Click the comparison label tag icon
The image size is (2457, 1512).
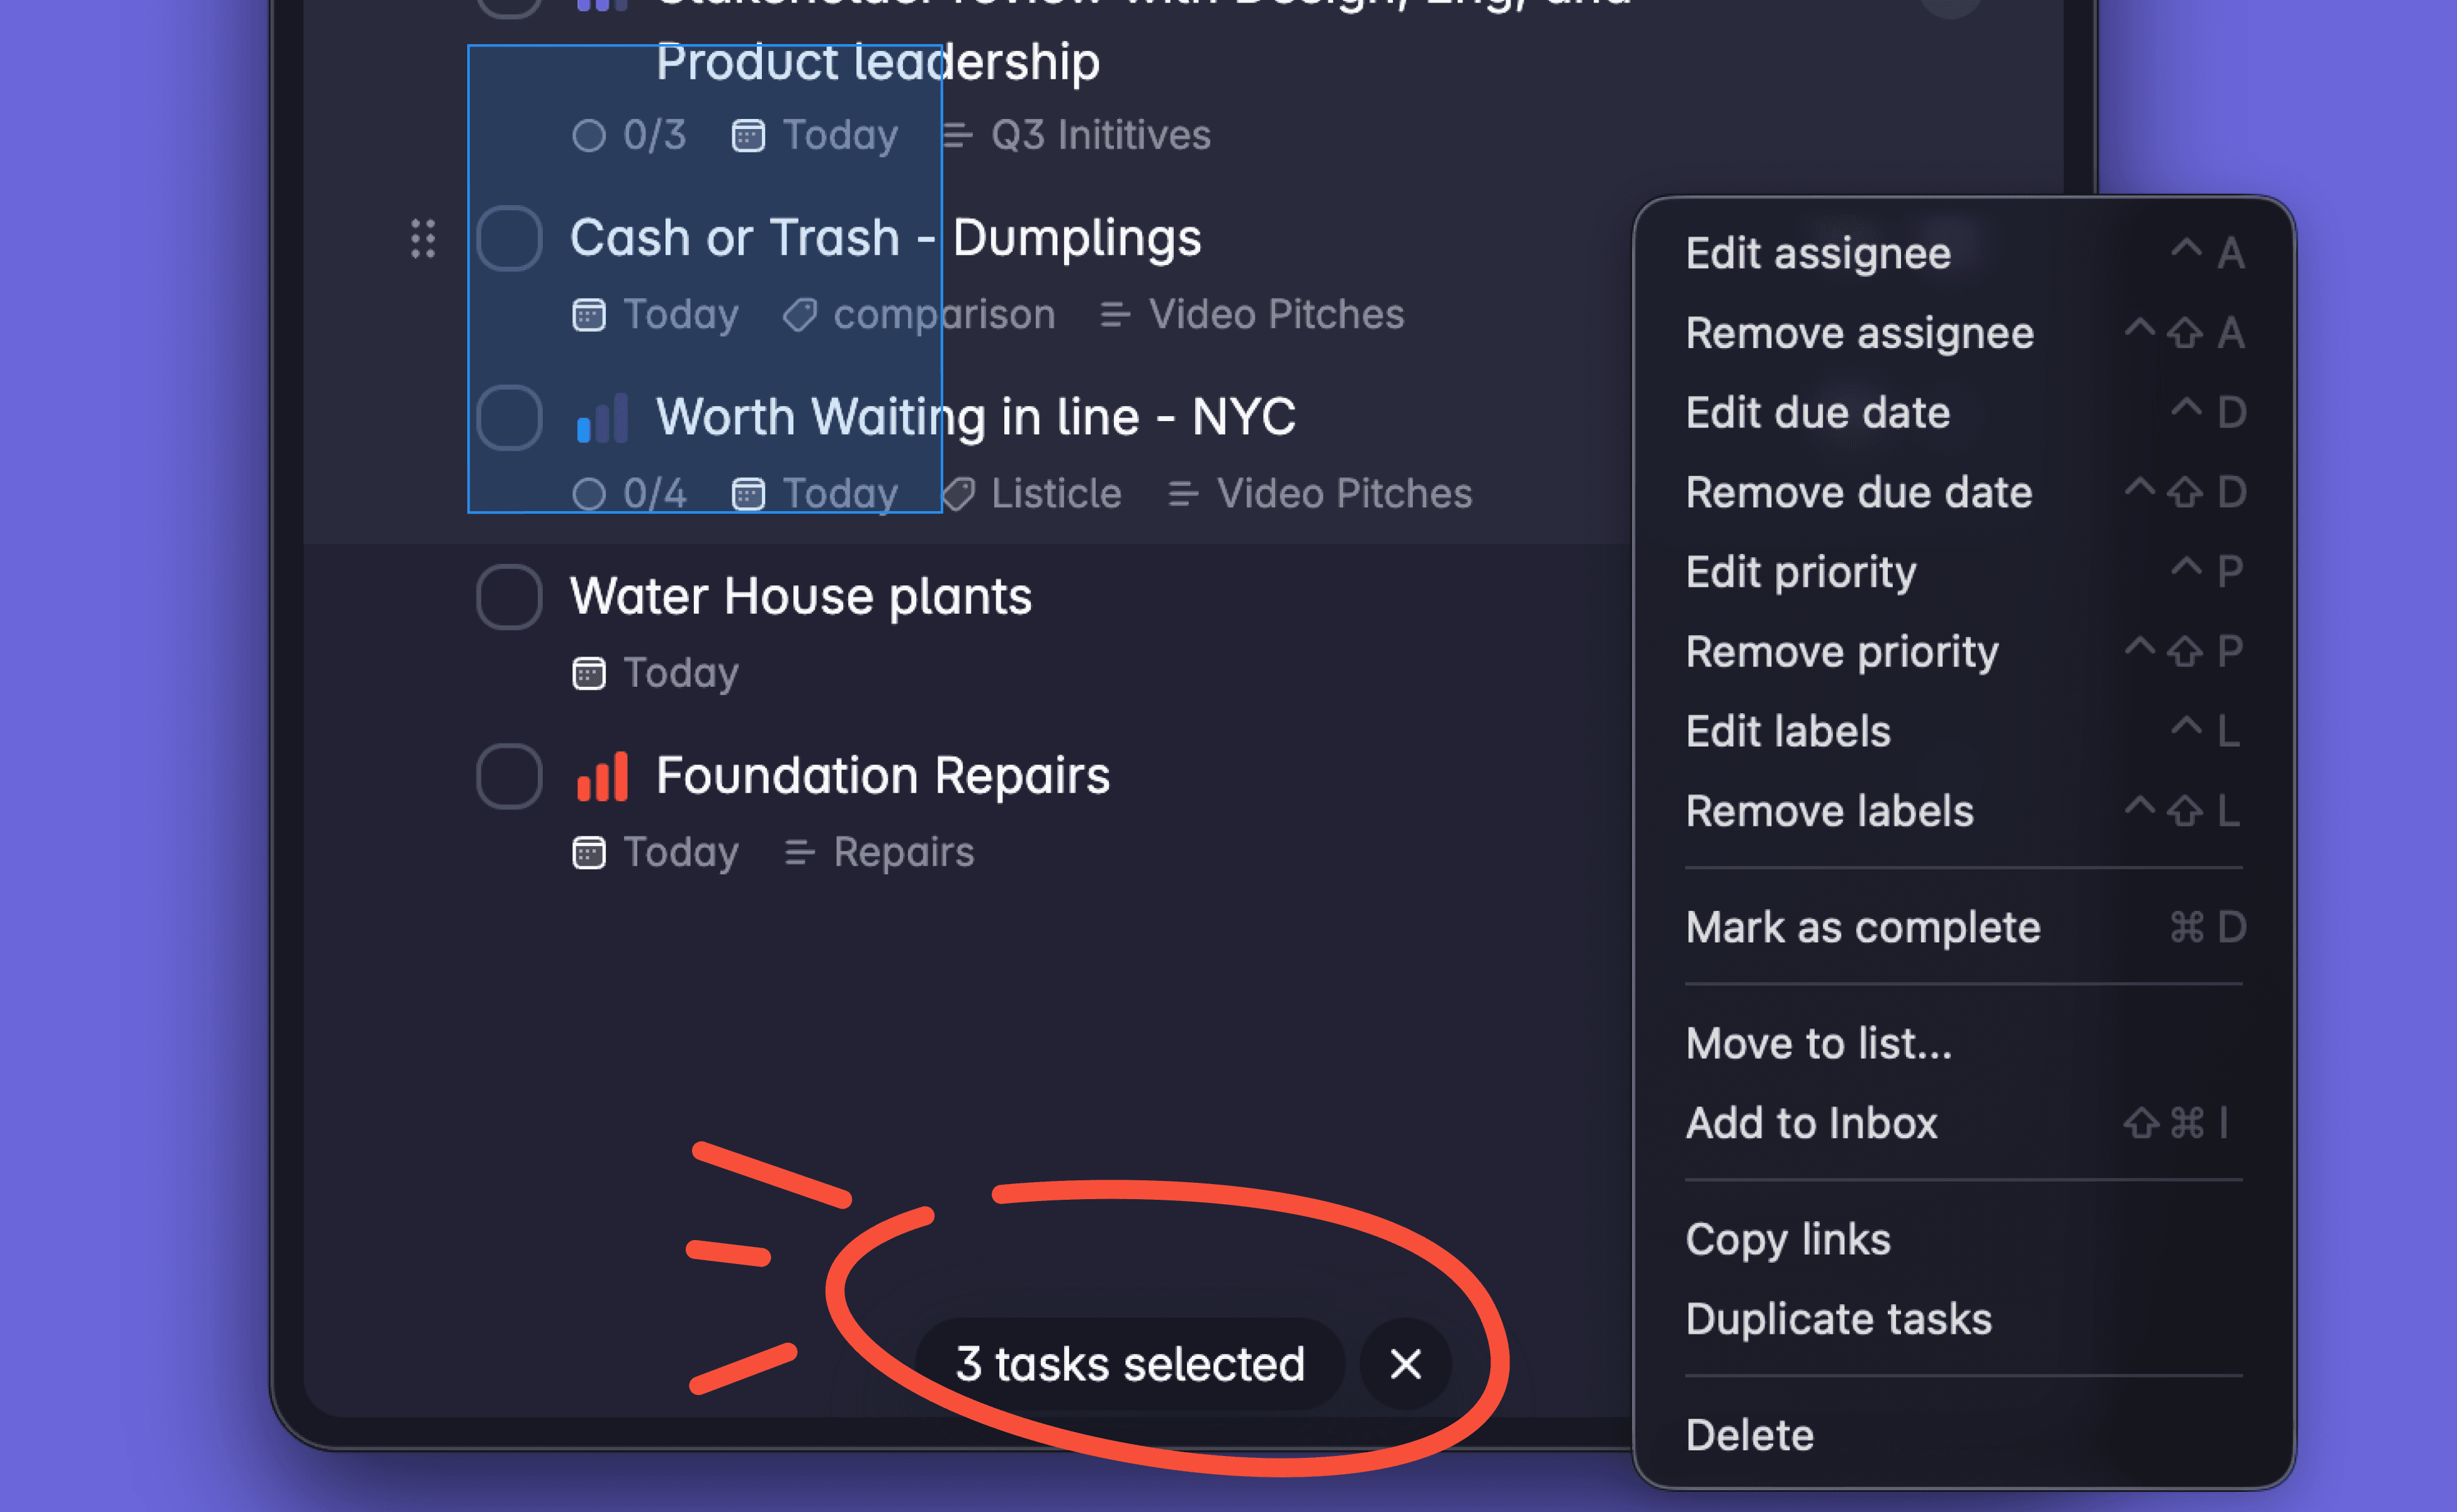point(799,315)
